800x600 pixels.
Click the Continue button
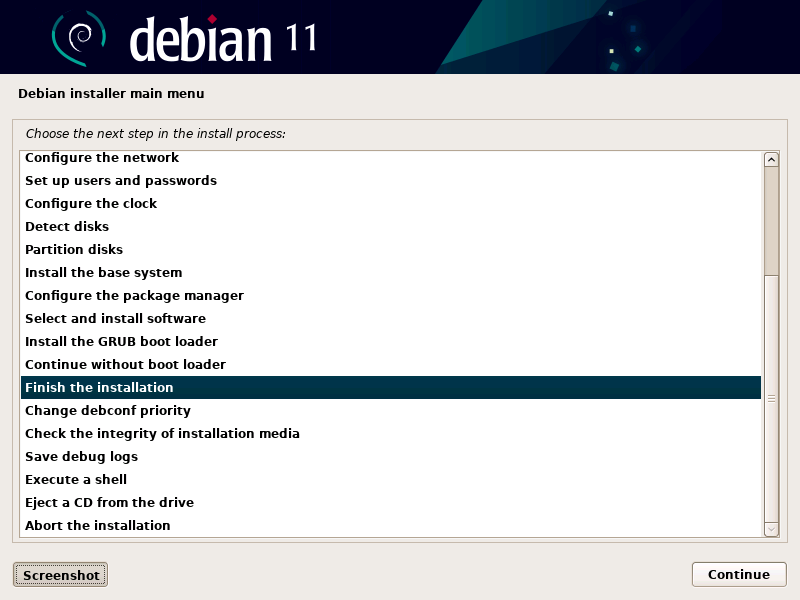coord(739,574)
